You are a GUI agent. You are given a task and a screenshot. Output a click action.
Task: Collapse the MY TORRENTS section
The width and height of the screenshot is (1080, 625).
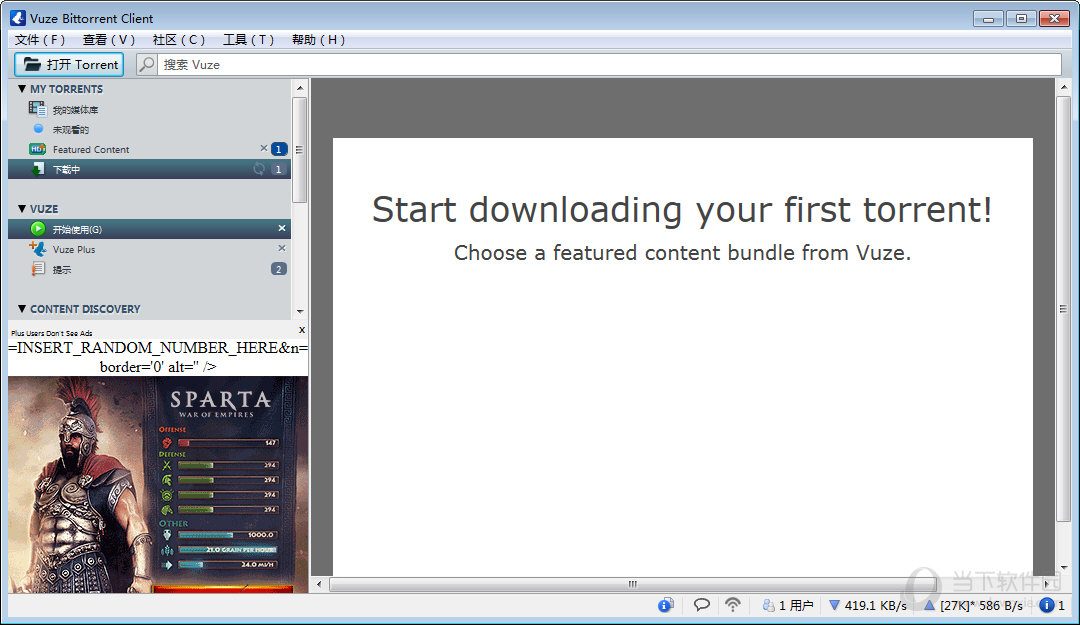click(22, 89)
